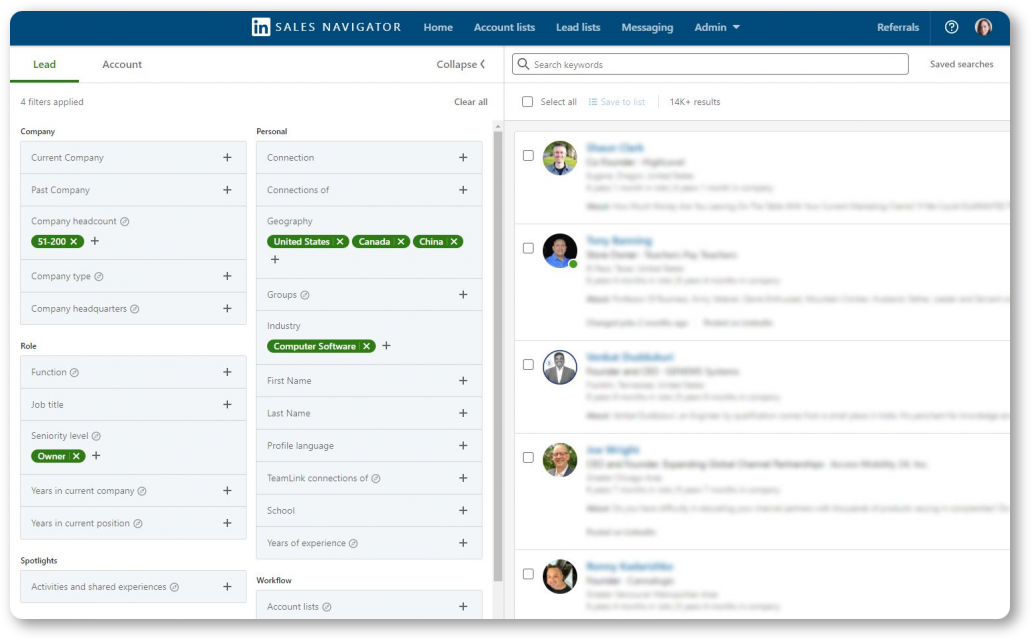Image resolution: width=1032 pixels, height=640 pixels.
Task: Show info for Account lists filter
Action: [x=326, y=607]
